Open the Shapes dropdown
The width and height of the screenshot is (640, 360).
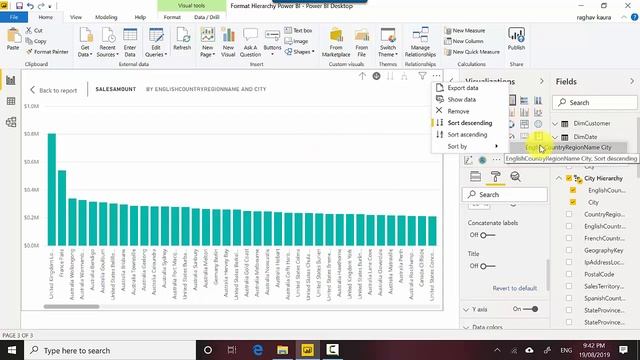[x=300, y=52]
